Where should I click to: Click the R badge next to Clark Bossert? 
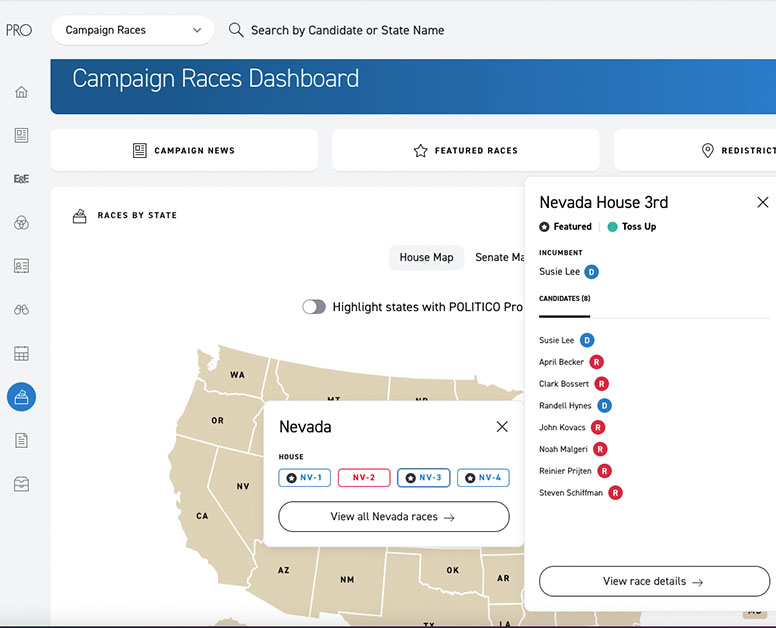click(x=601, y=384)
